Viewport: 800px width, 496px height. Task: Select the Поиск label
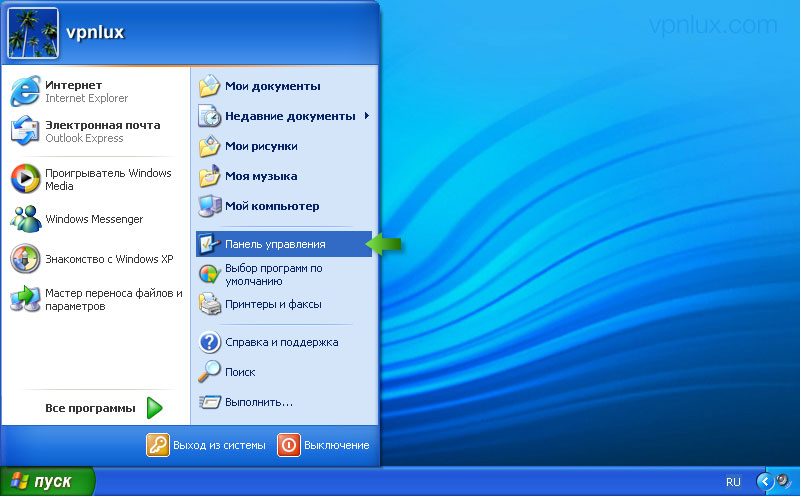point(240,372)
